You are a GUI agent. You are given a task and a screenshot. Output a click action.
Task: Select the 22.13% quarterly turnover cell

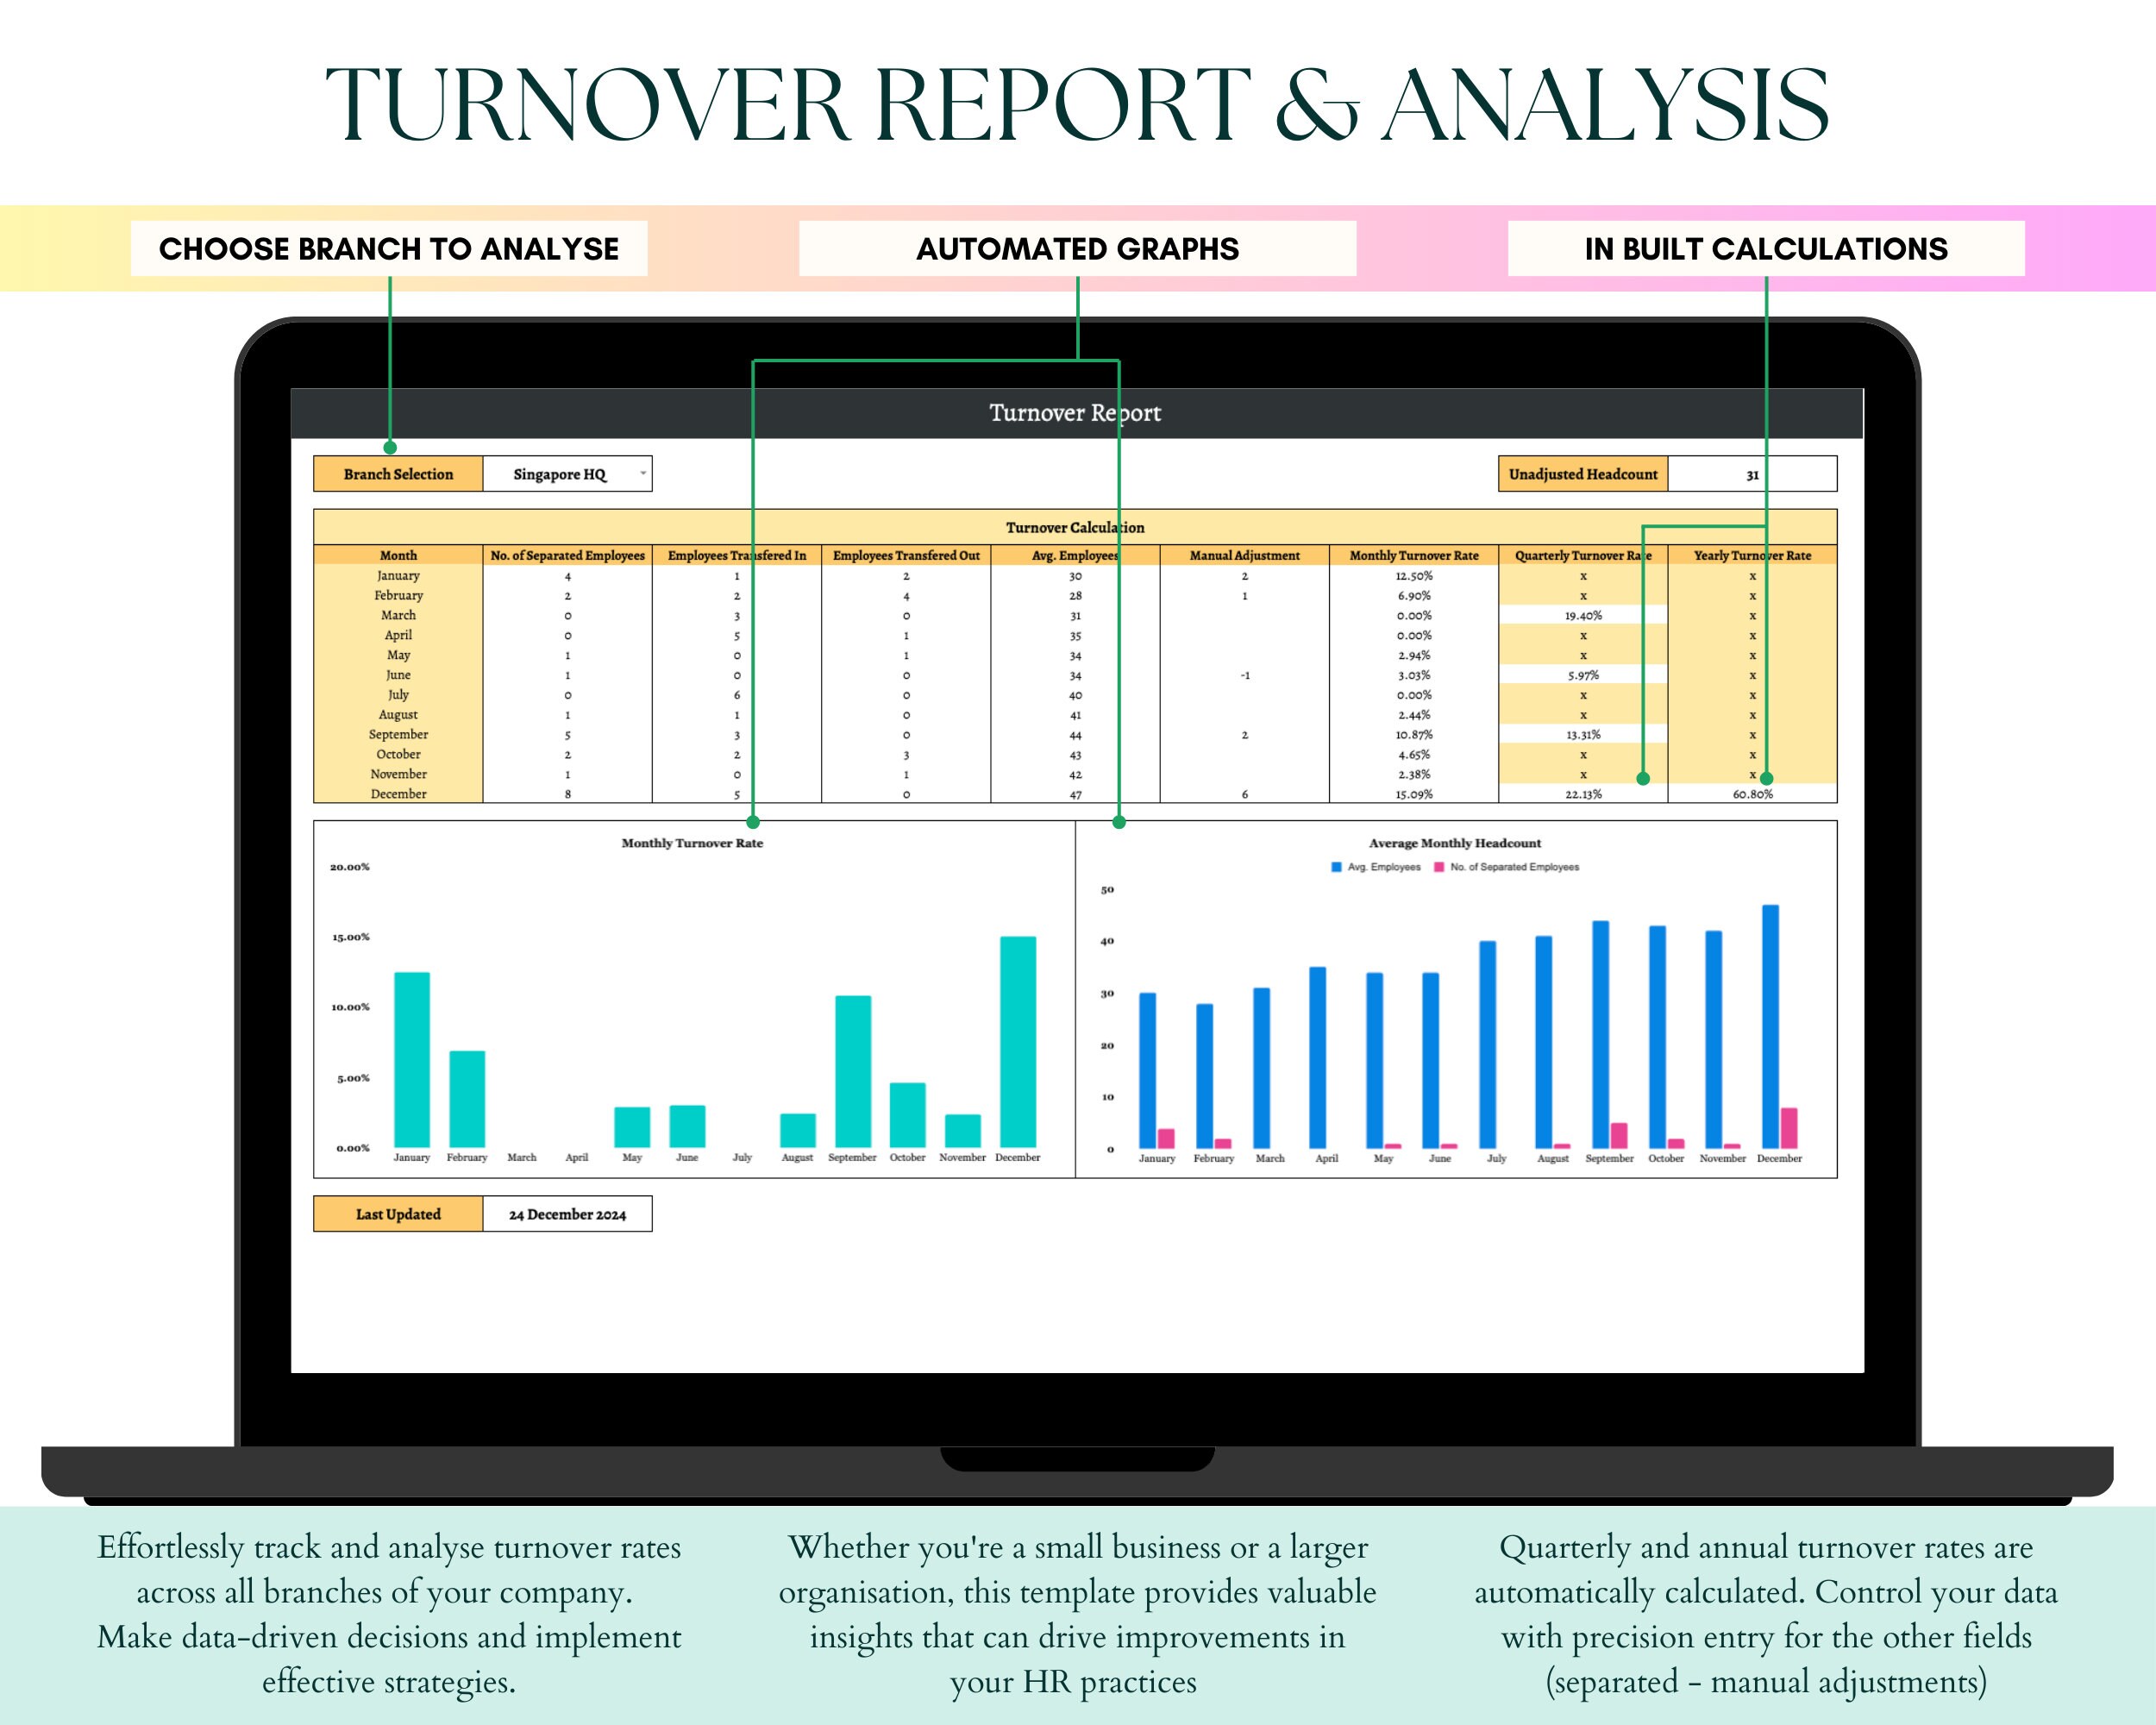pos(1583,794)
